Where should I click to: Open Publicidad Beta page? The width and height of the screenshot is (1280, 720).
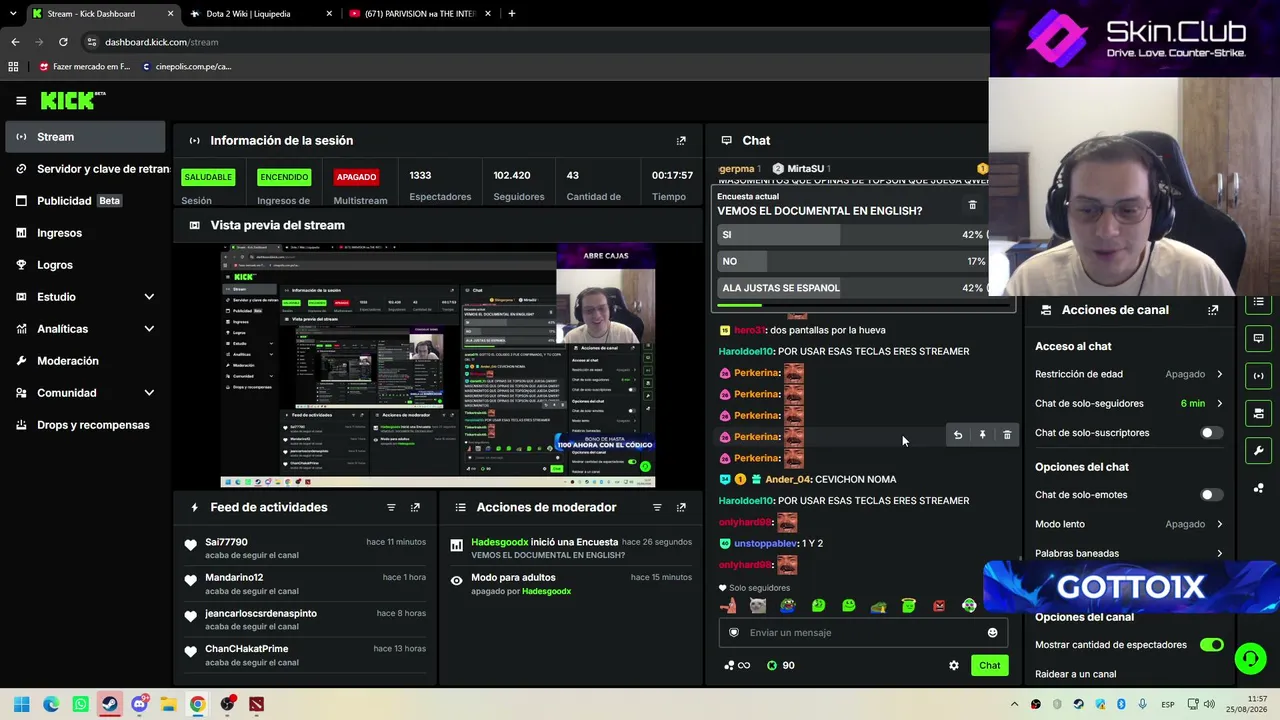[x=85, y=201]
